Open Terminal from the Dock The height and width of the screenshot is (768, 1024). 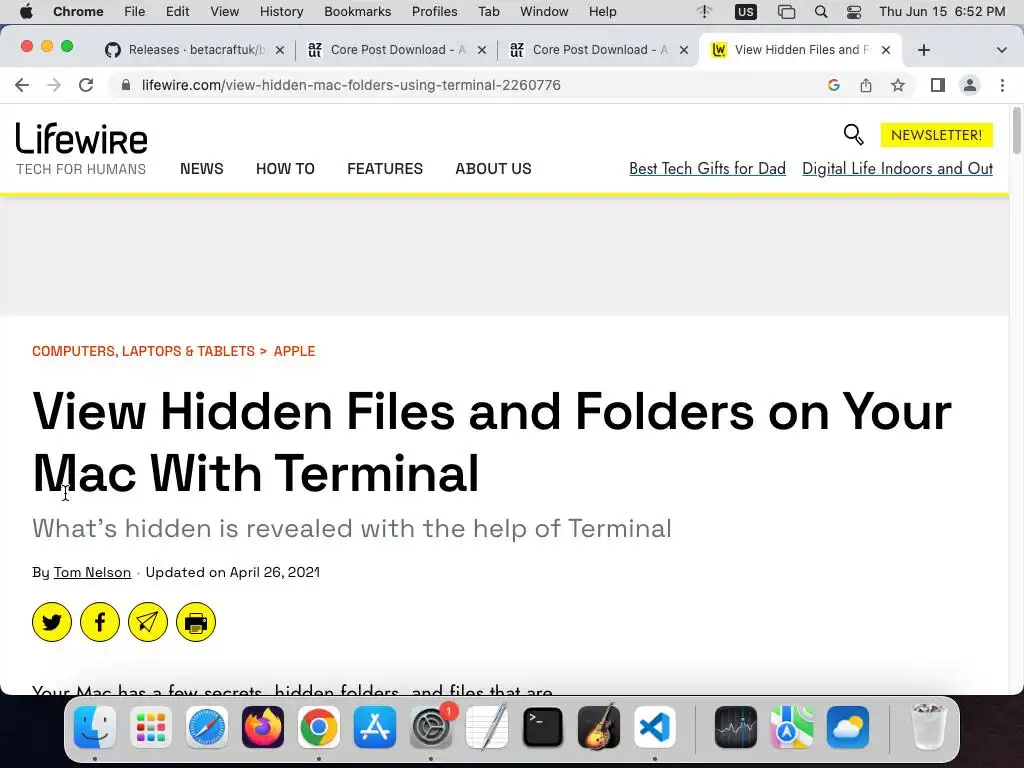tap(543, 727)
